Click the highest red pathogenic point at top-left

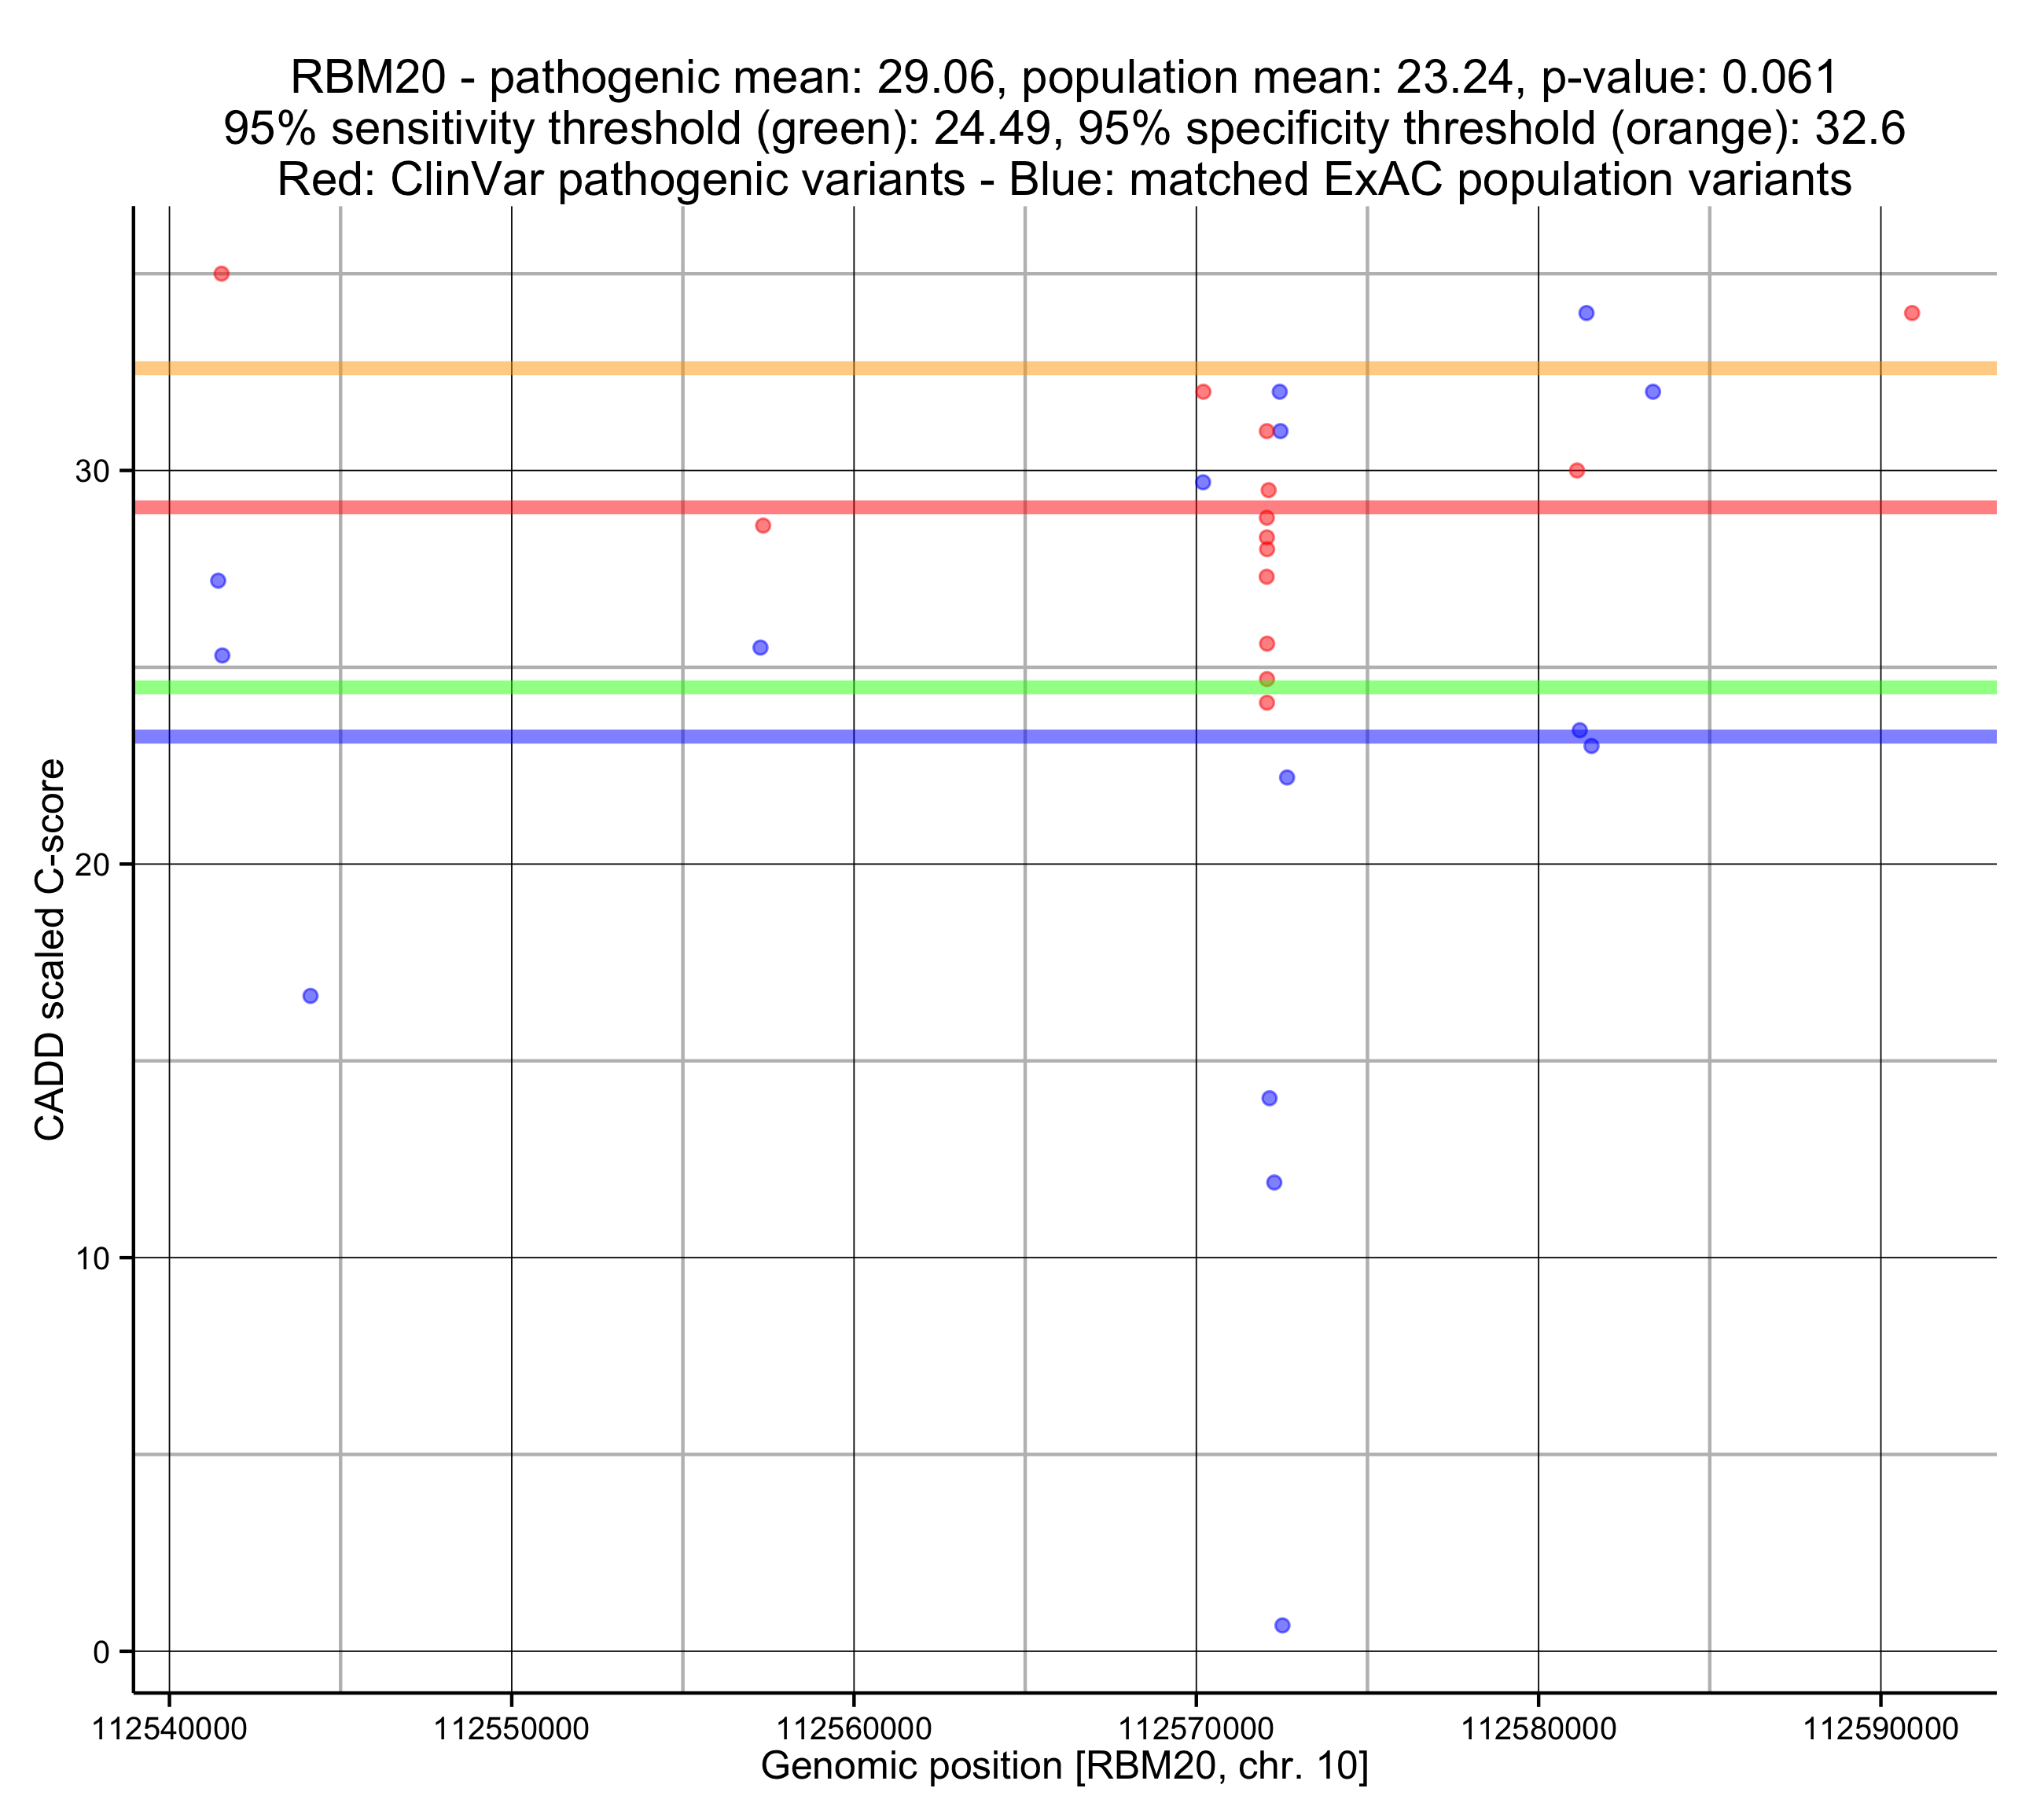point(221,273)
